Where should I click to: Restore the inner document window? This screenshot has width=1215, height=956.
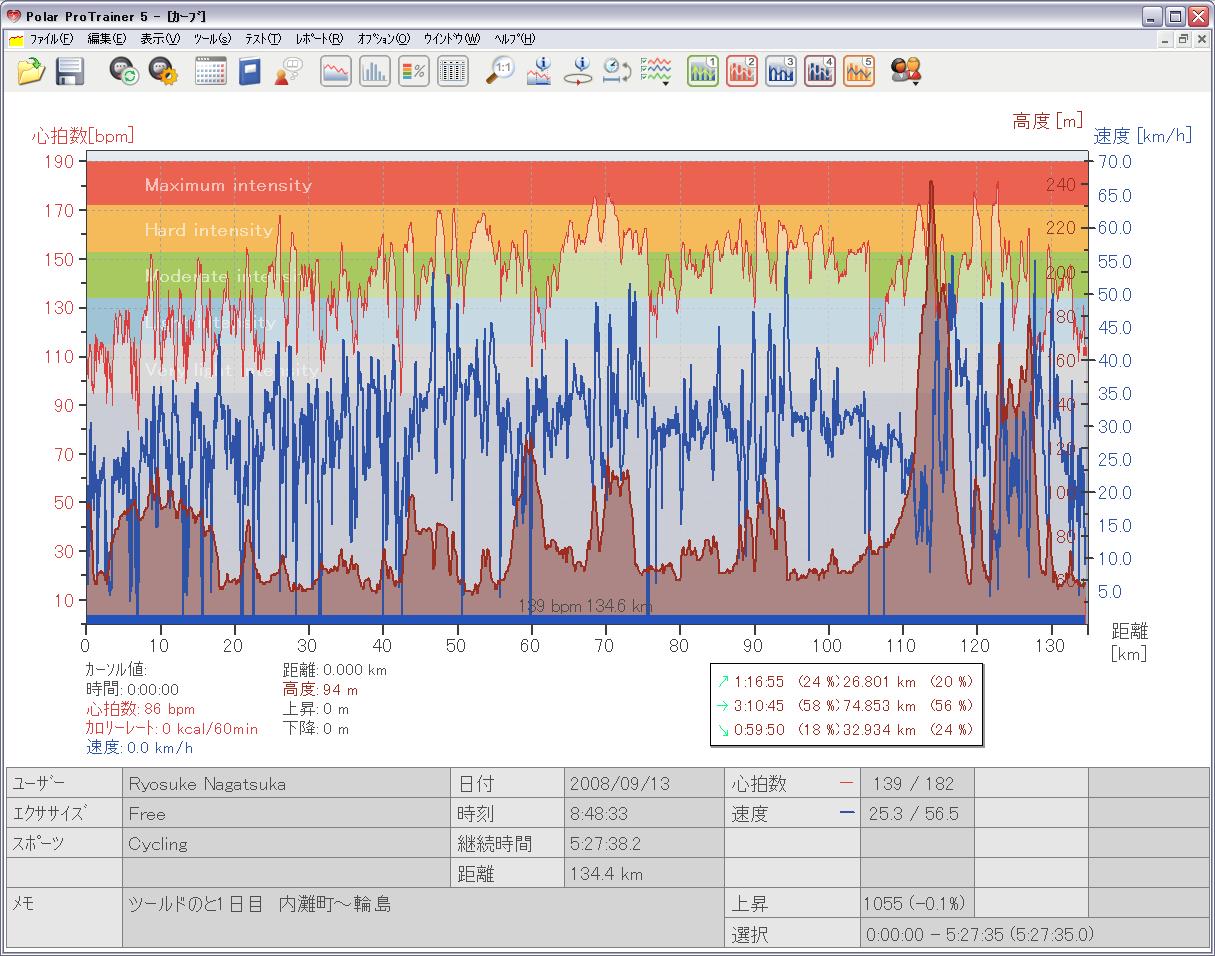point(1183,39)
